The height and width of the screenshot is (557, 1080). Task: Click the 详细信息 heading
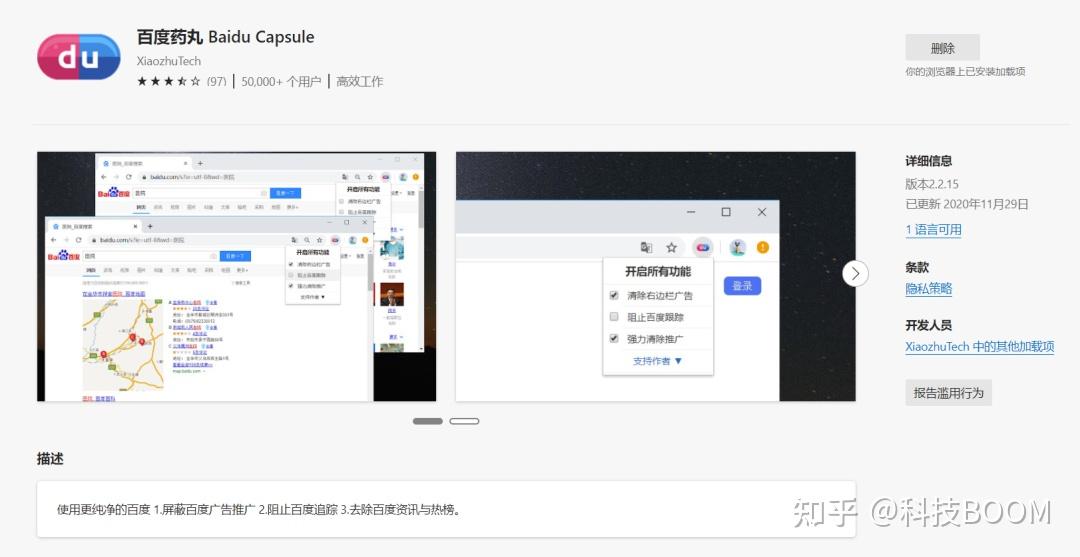tap(928, 161)
